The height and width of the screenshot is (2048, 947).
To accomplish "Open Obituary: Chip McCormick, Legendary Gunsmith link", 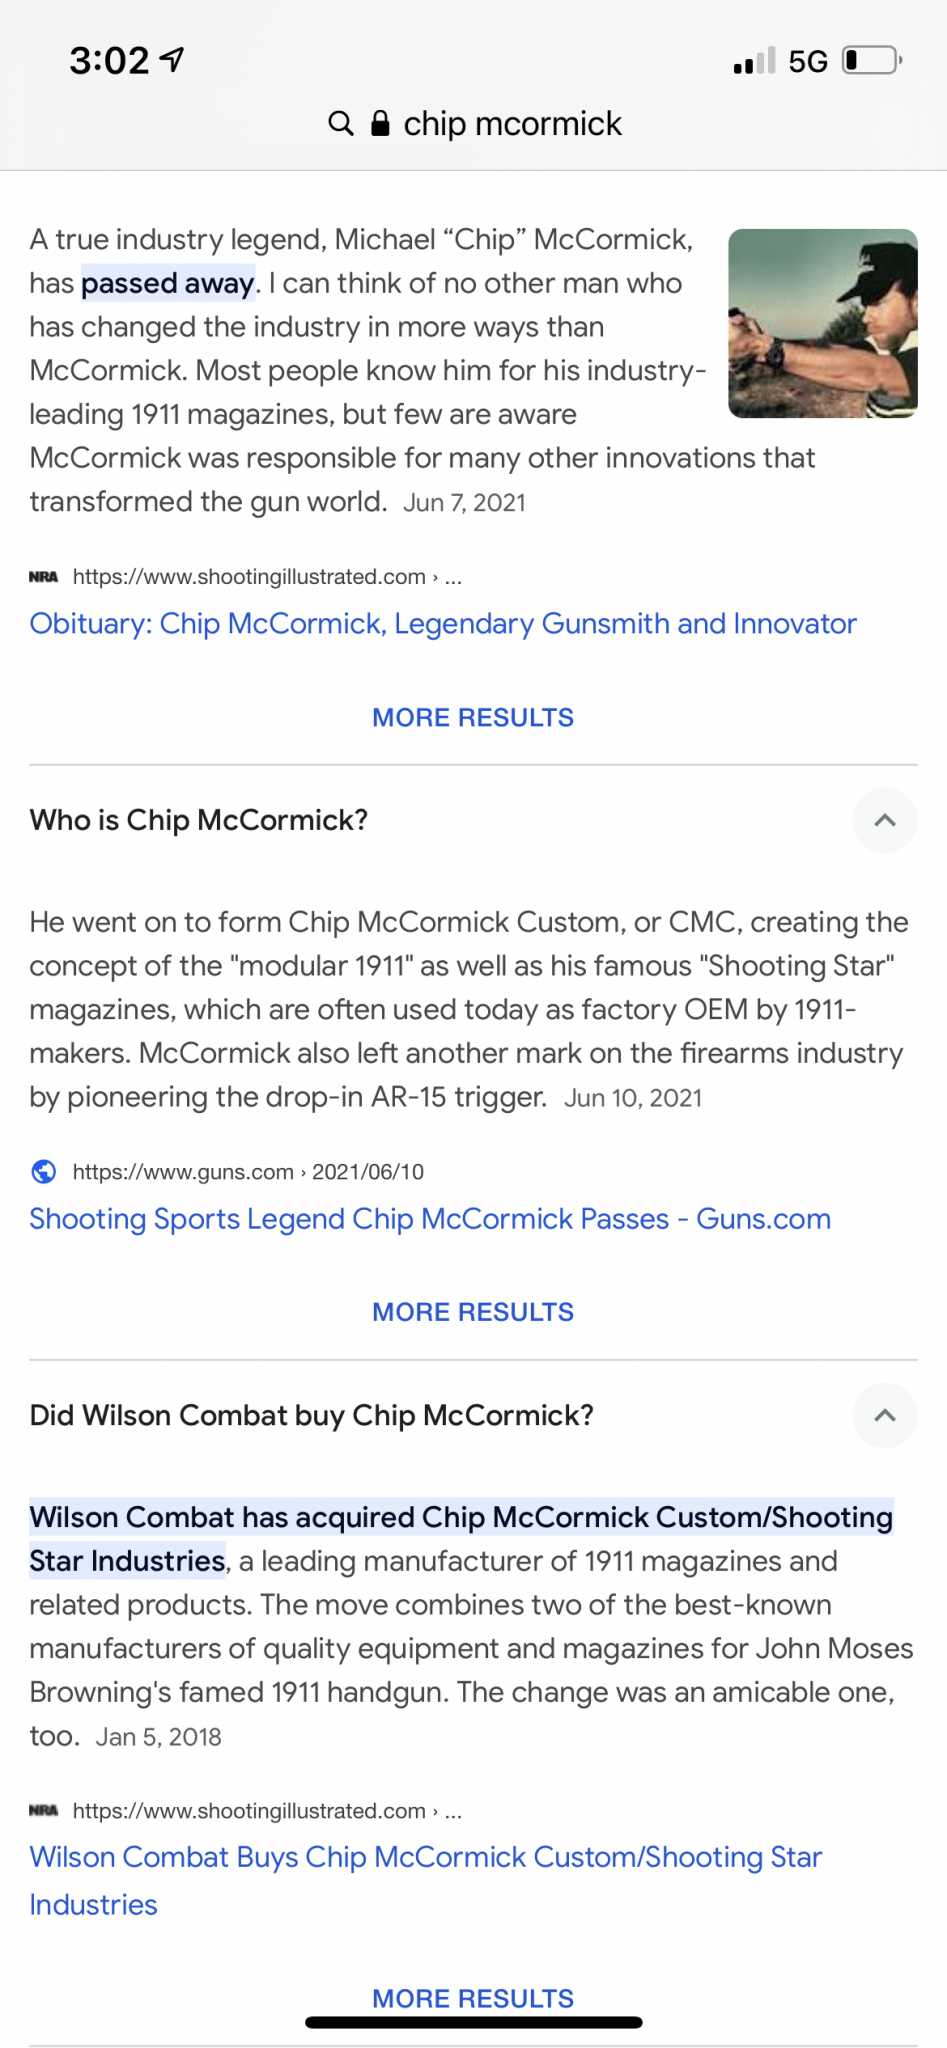I will [x=443, y=623].
